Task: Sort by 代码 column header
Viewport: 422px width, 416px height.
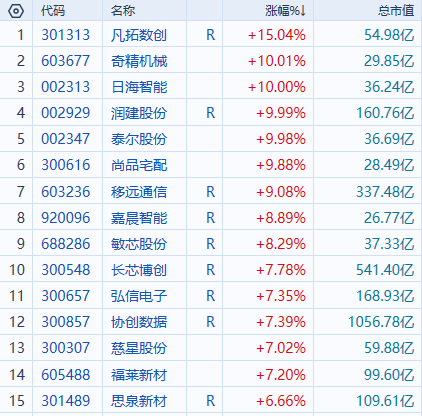Action: pyautogui.click(x=53, y=11)
